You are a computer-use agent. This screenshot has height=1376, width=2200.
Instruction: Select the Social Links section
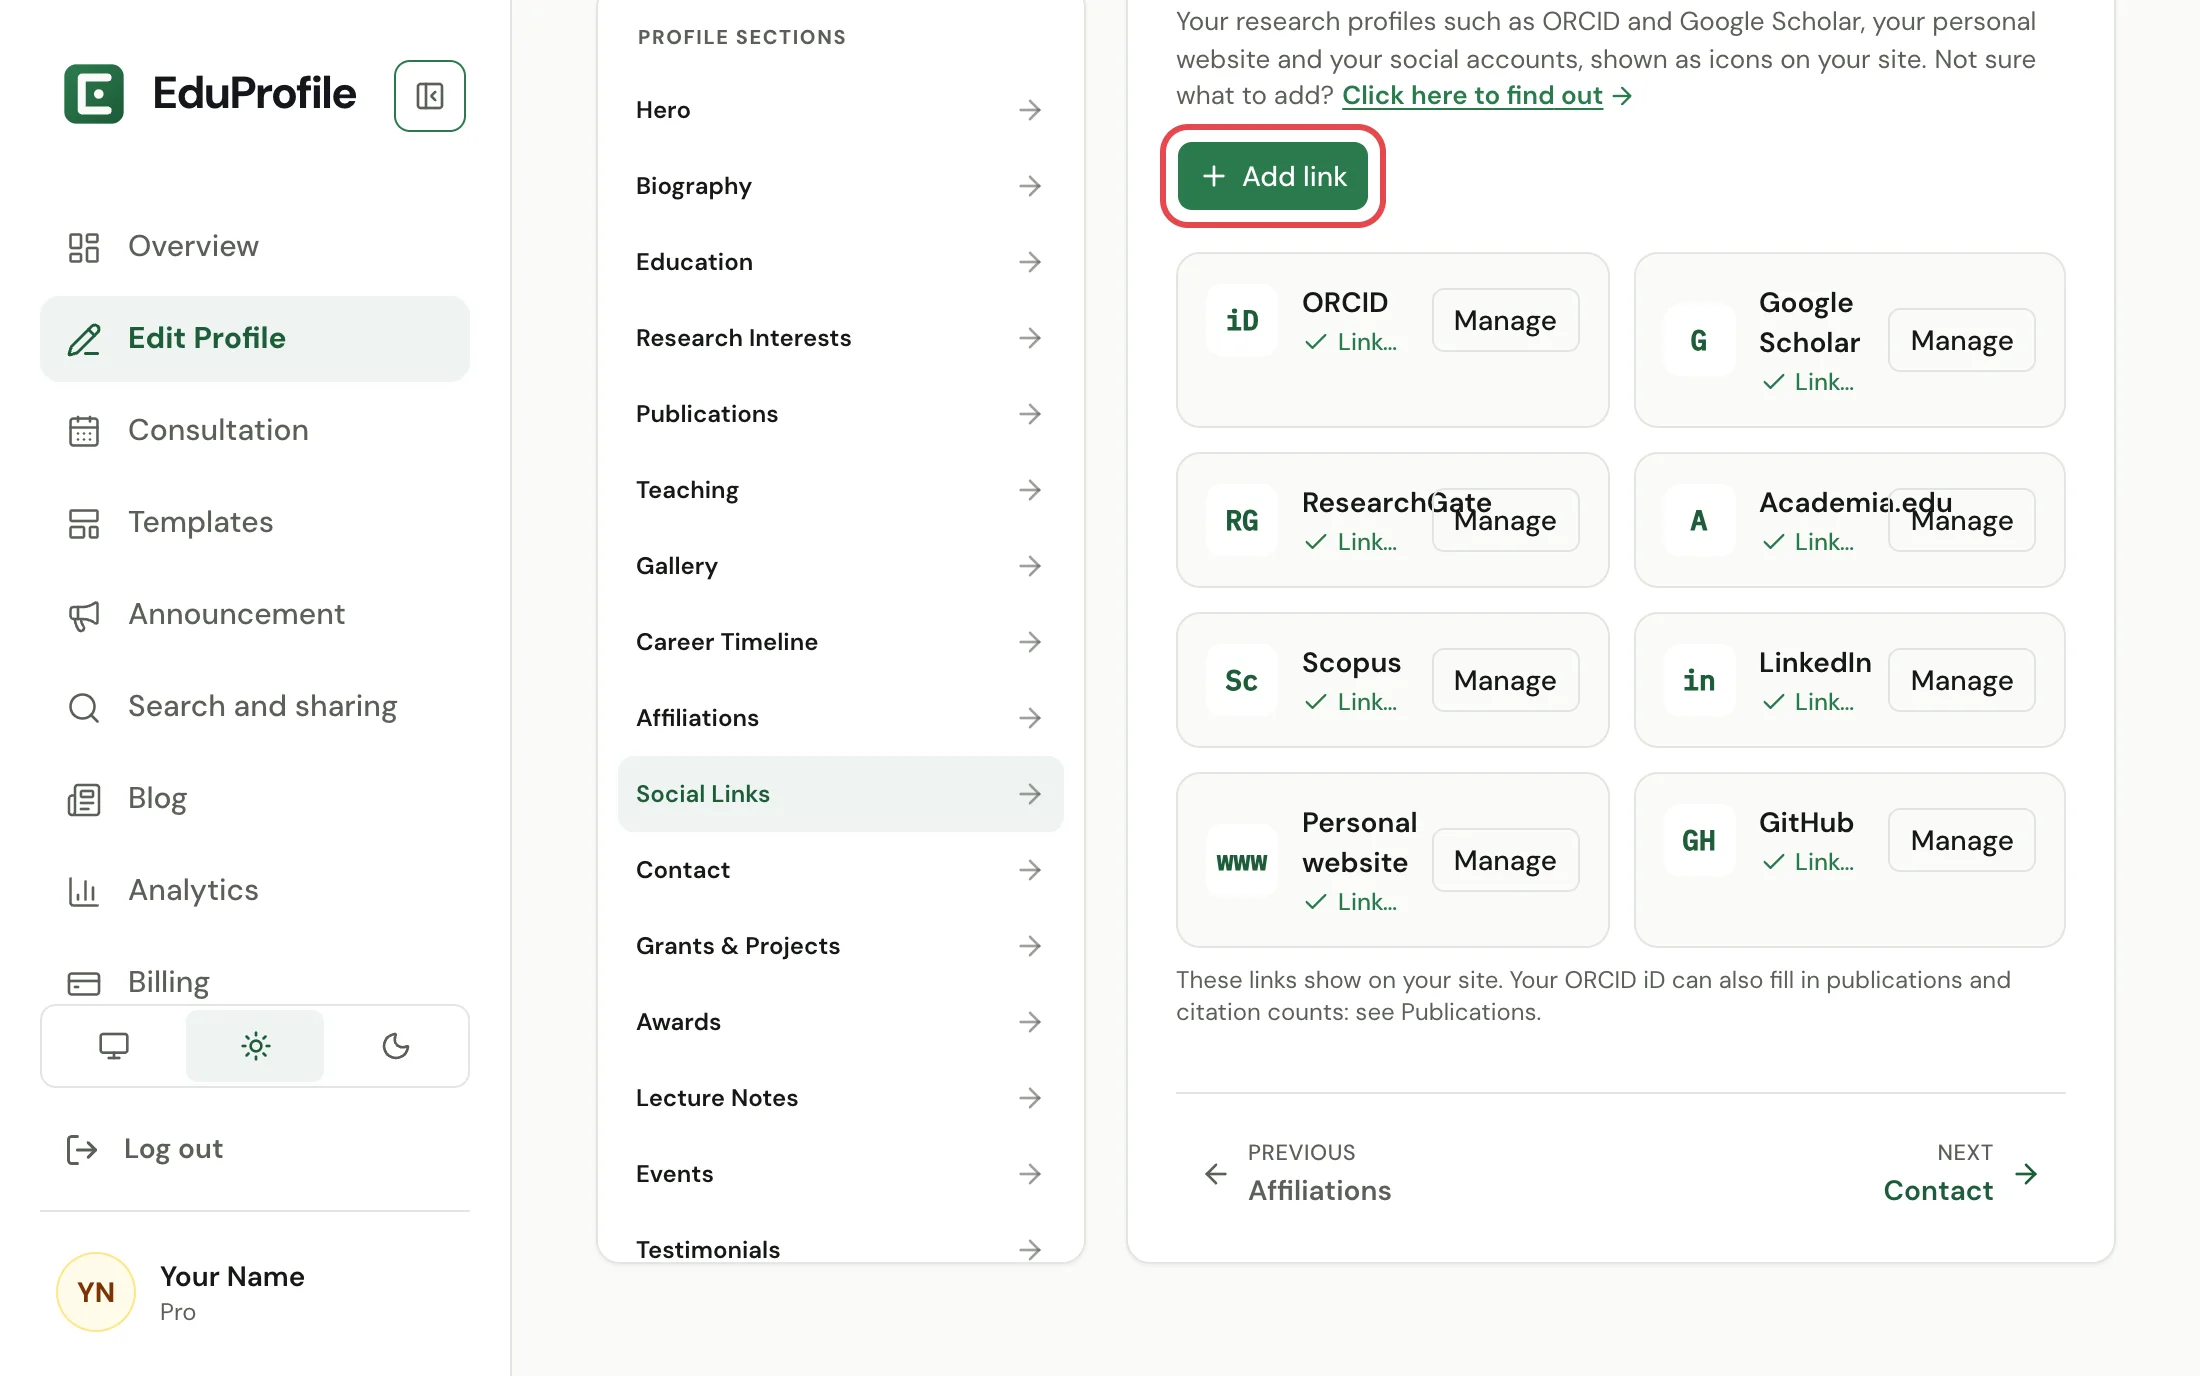840,794
